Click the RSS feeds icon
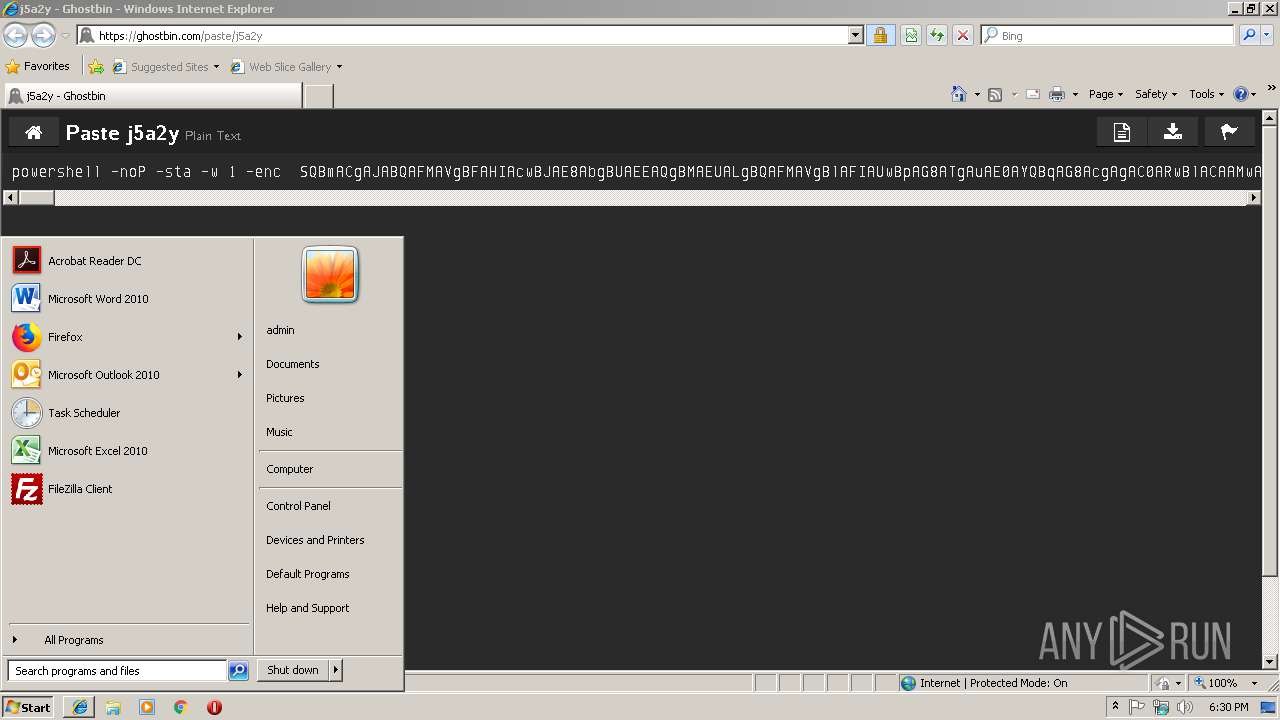Screen dimensions: 1280x720 point(995,94)
